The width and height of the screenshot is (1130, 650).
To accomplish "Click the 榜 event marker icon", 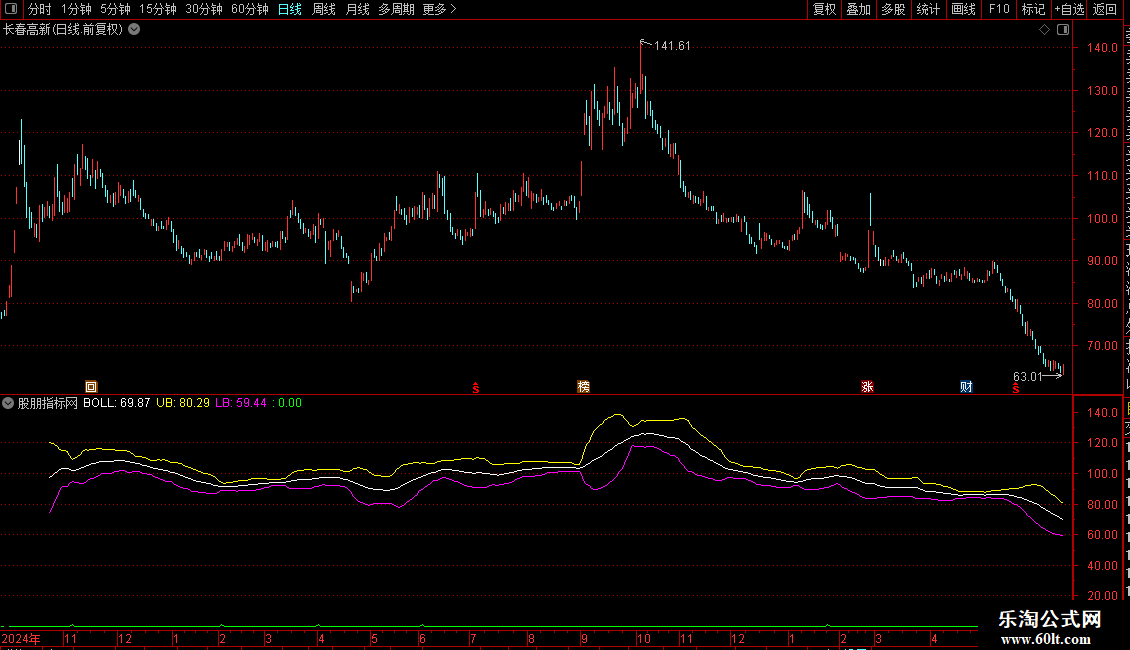I will (x=584, y=387).
